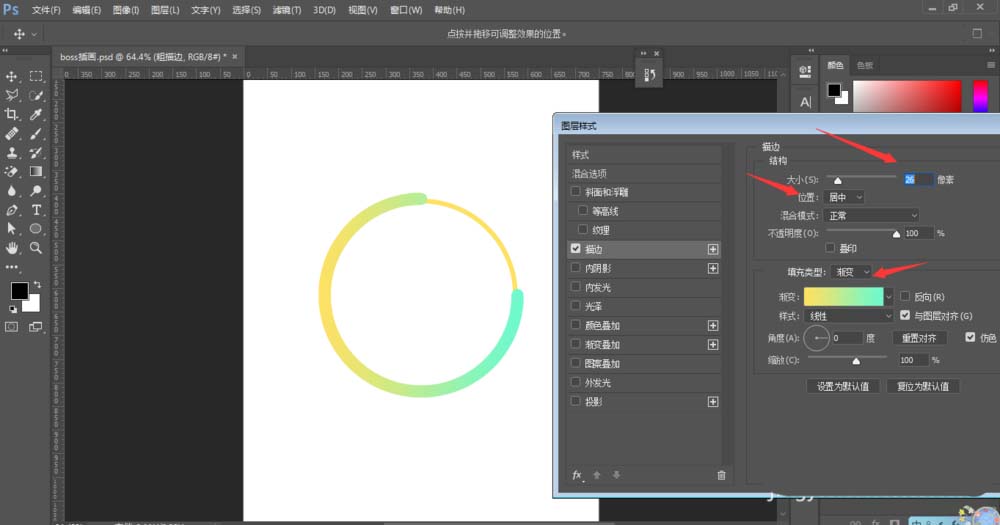Image resolution: width=1000 pixels, height=525 pixels.
Task: Toggle the 内阴影 inner shadow checkbox
Action: [575, 268]
